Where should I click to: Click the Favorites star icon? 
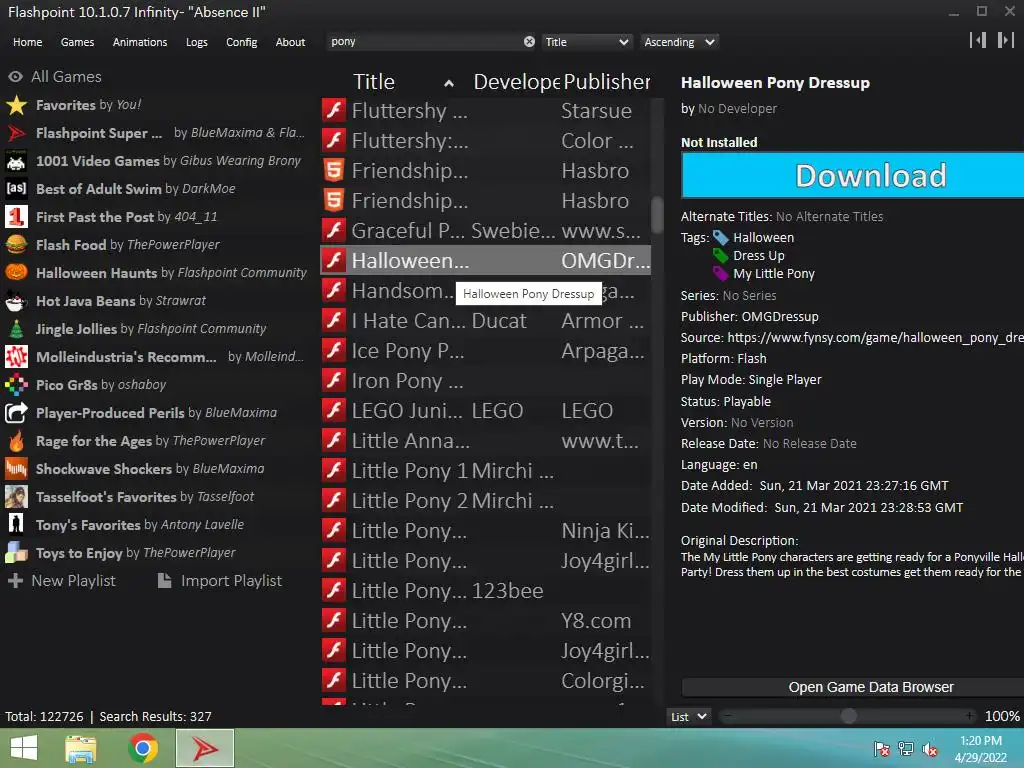(16, 104)
